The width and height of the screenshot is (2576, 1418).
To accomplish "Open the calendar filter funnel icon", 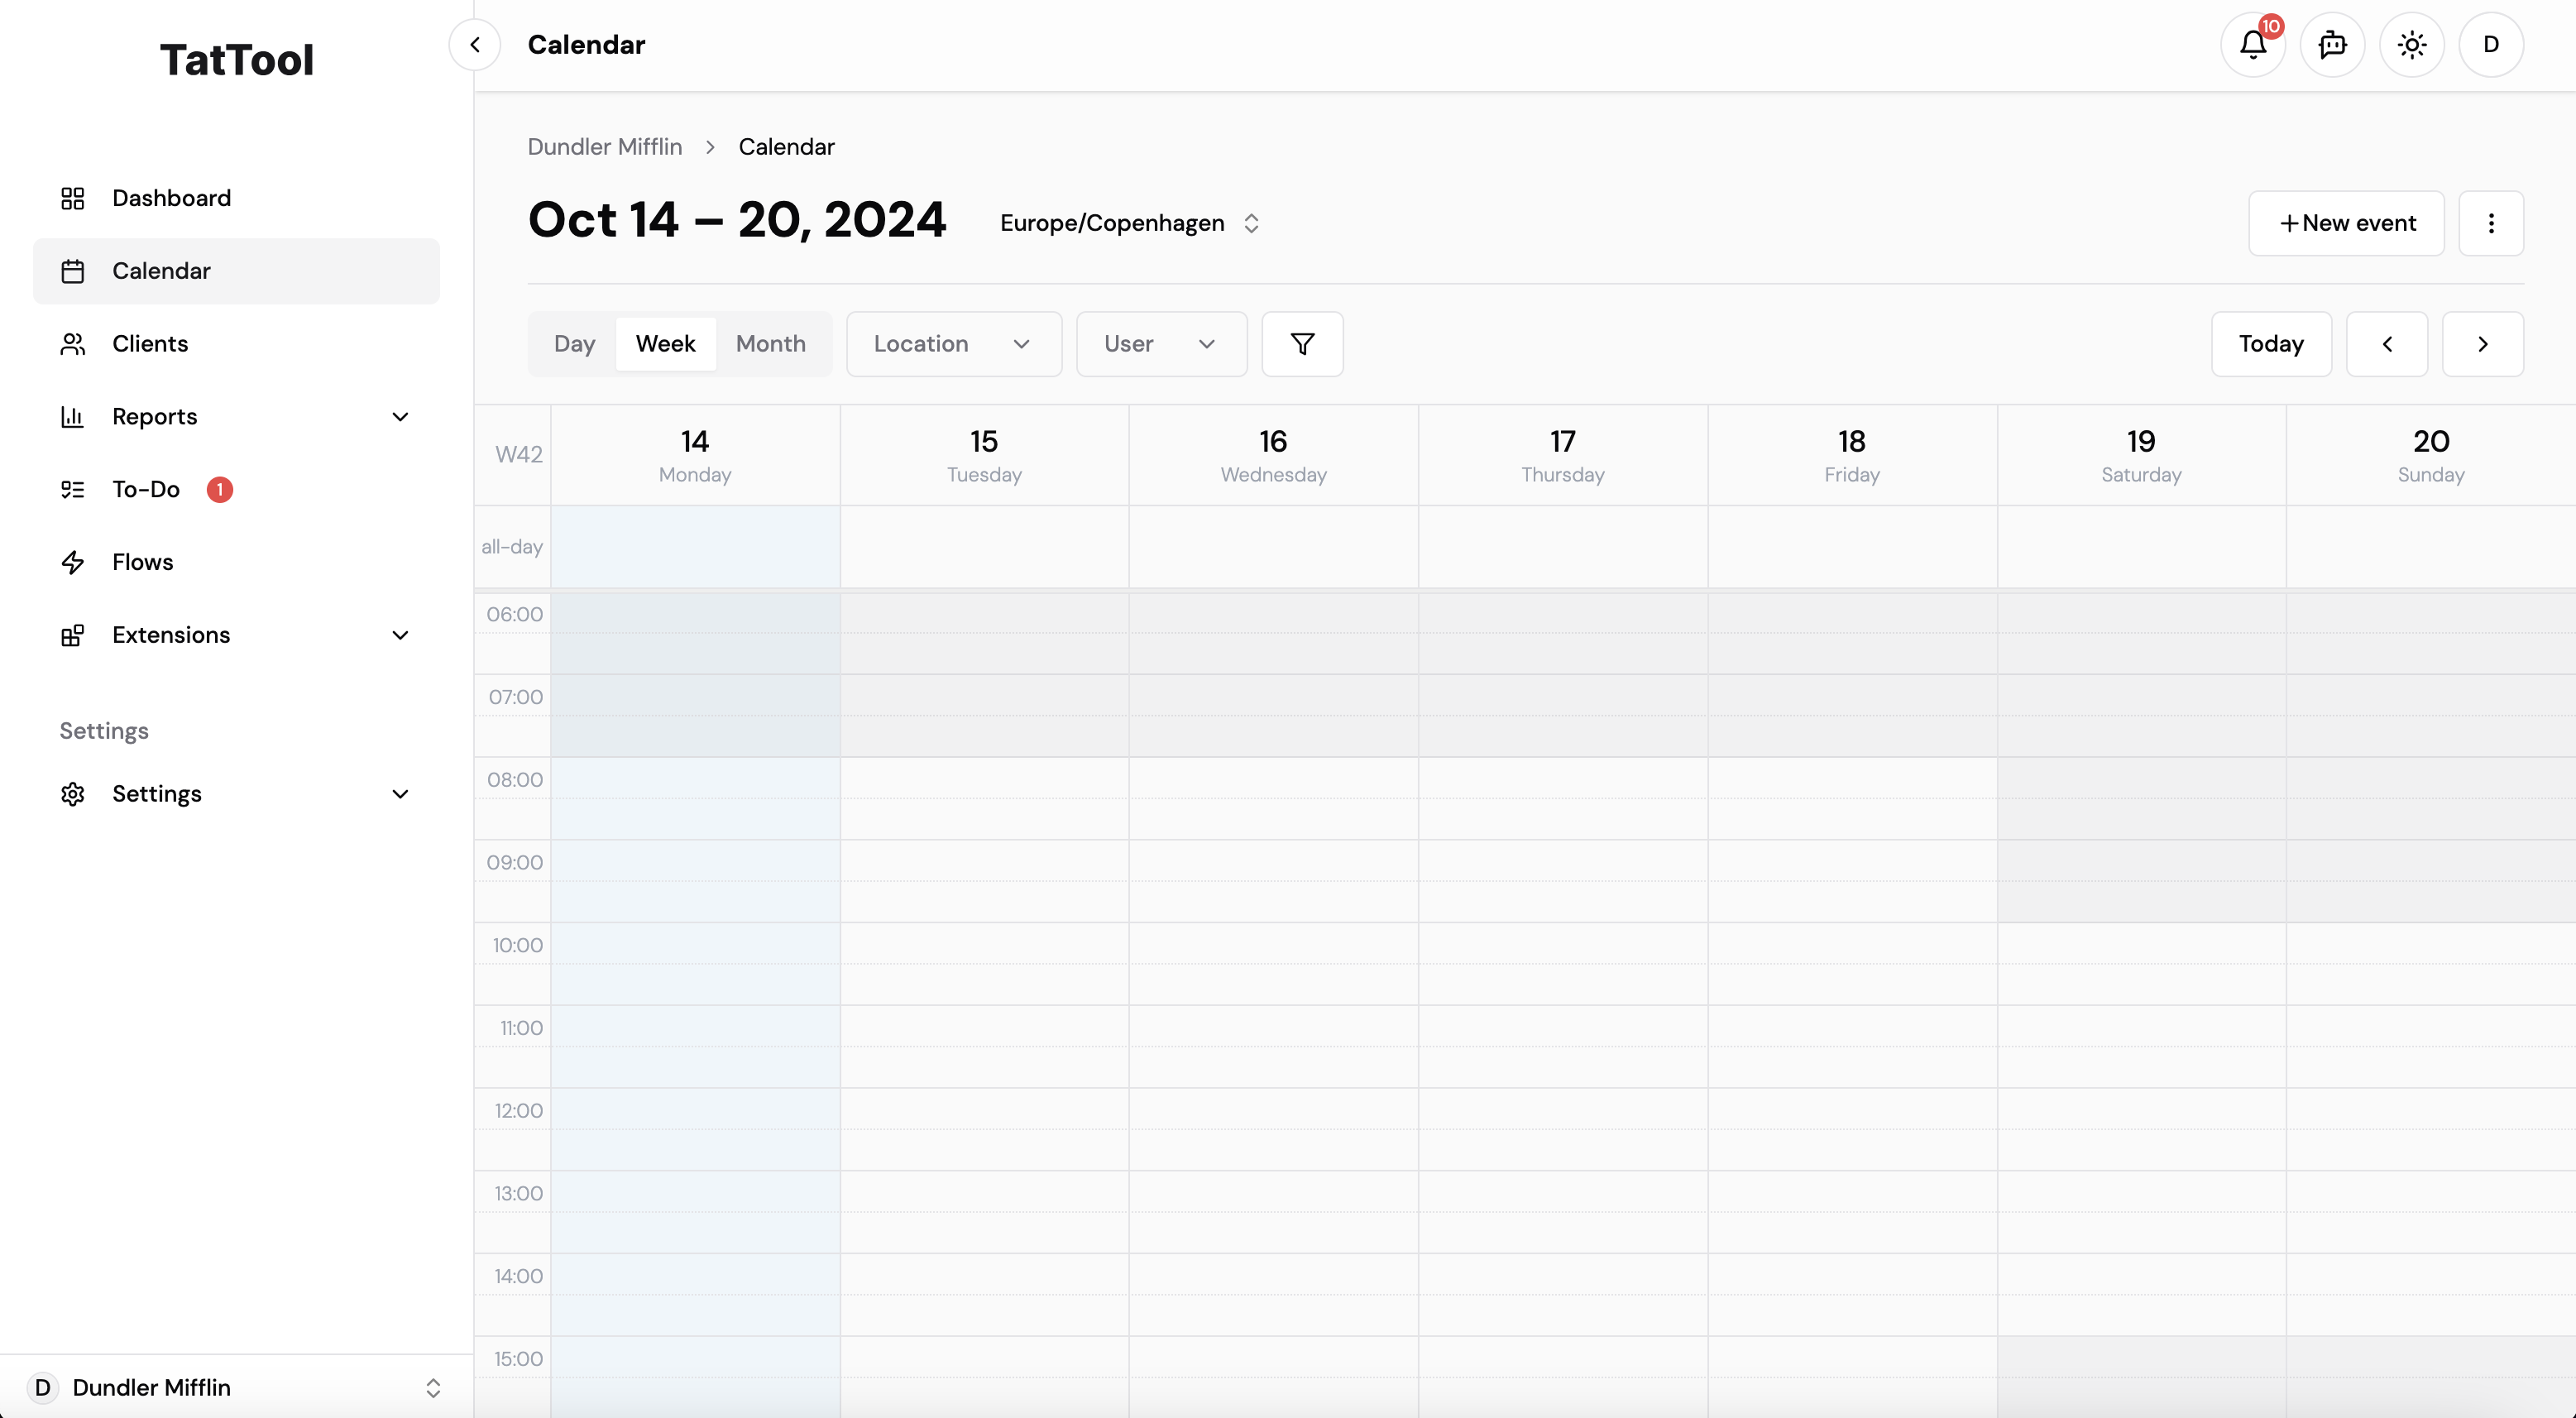I will click(x=1302, y=344).
